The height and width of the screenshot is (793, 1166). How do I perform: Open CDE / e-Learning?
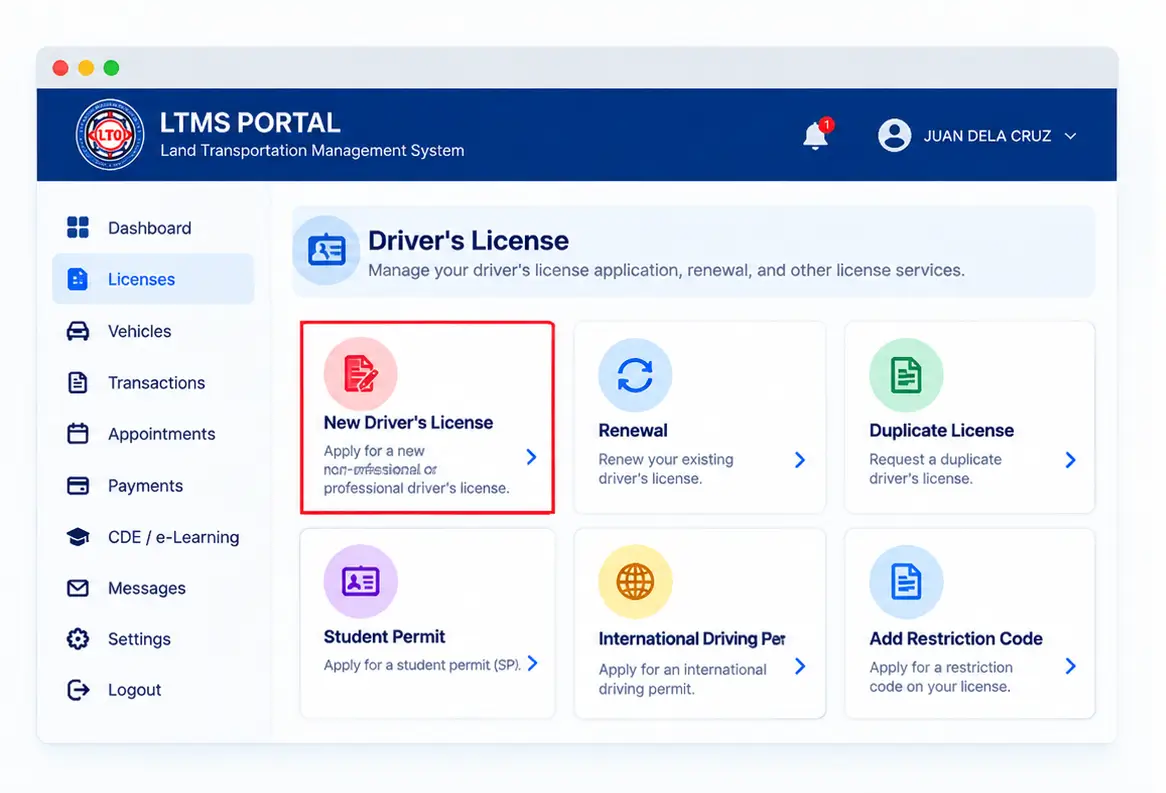point(173,537)
